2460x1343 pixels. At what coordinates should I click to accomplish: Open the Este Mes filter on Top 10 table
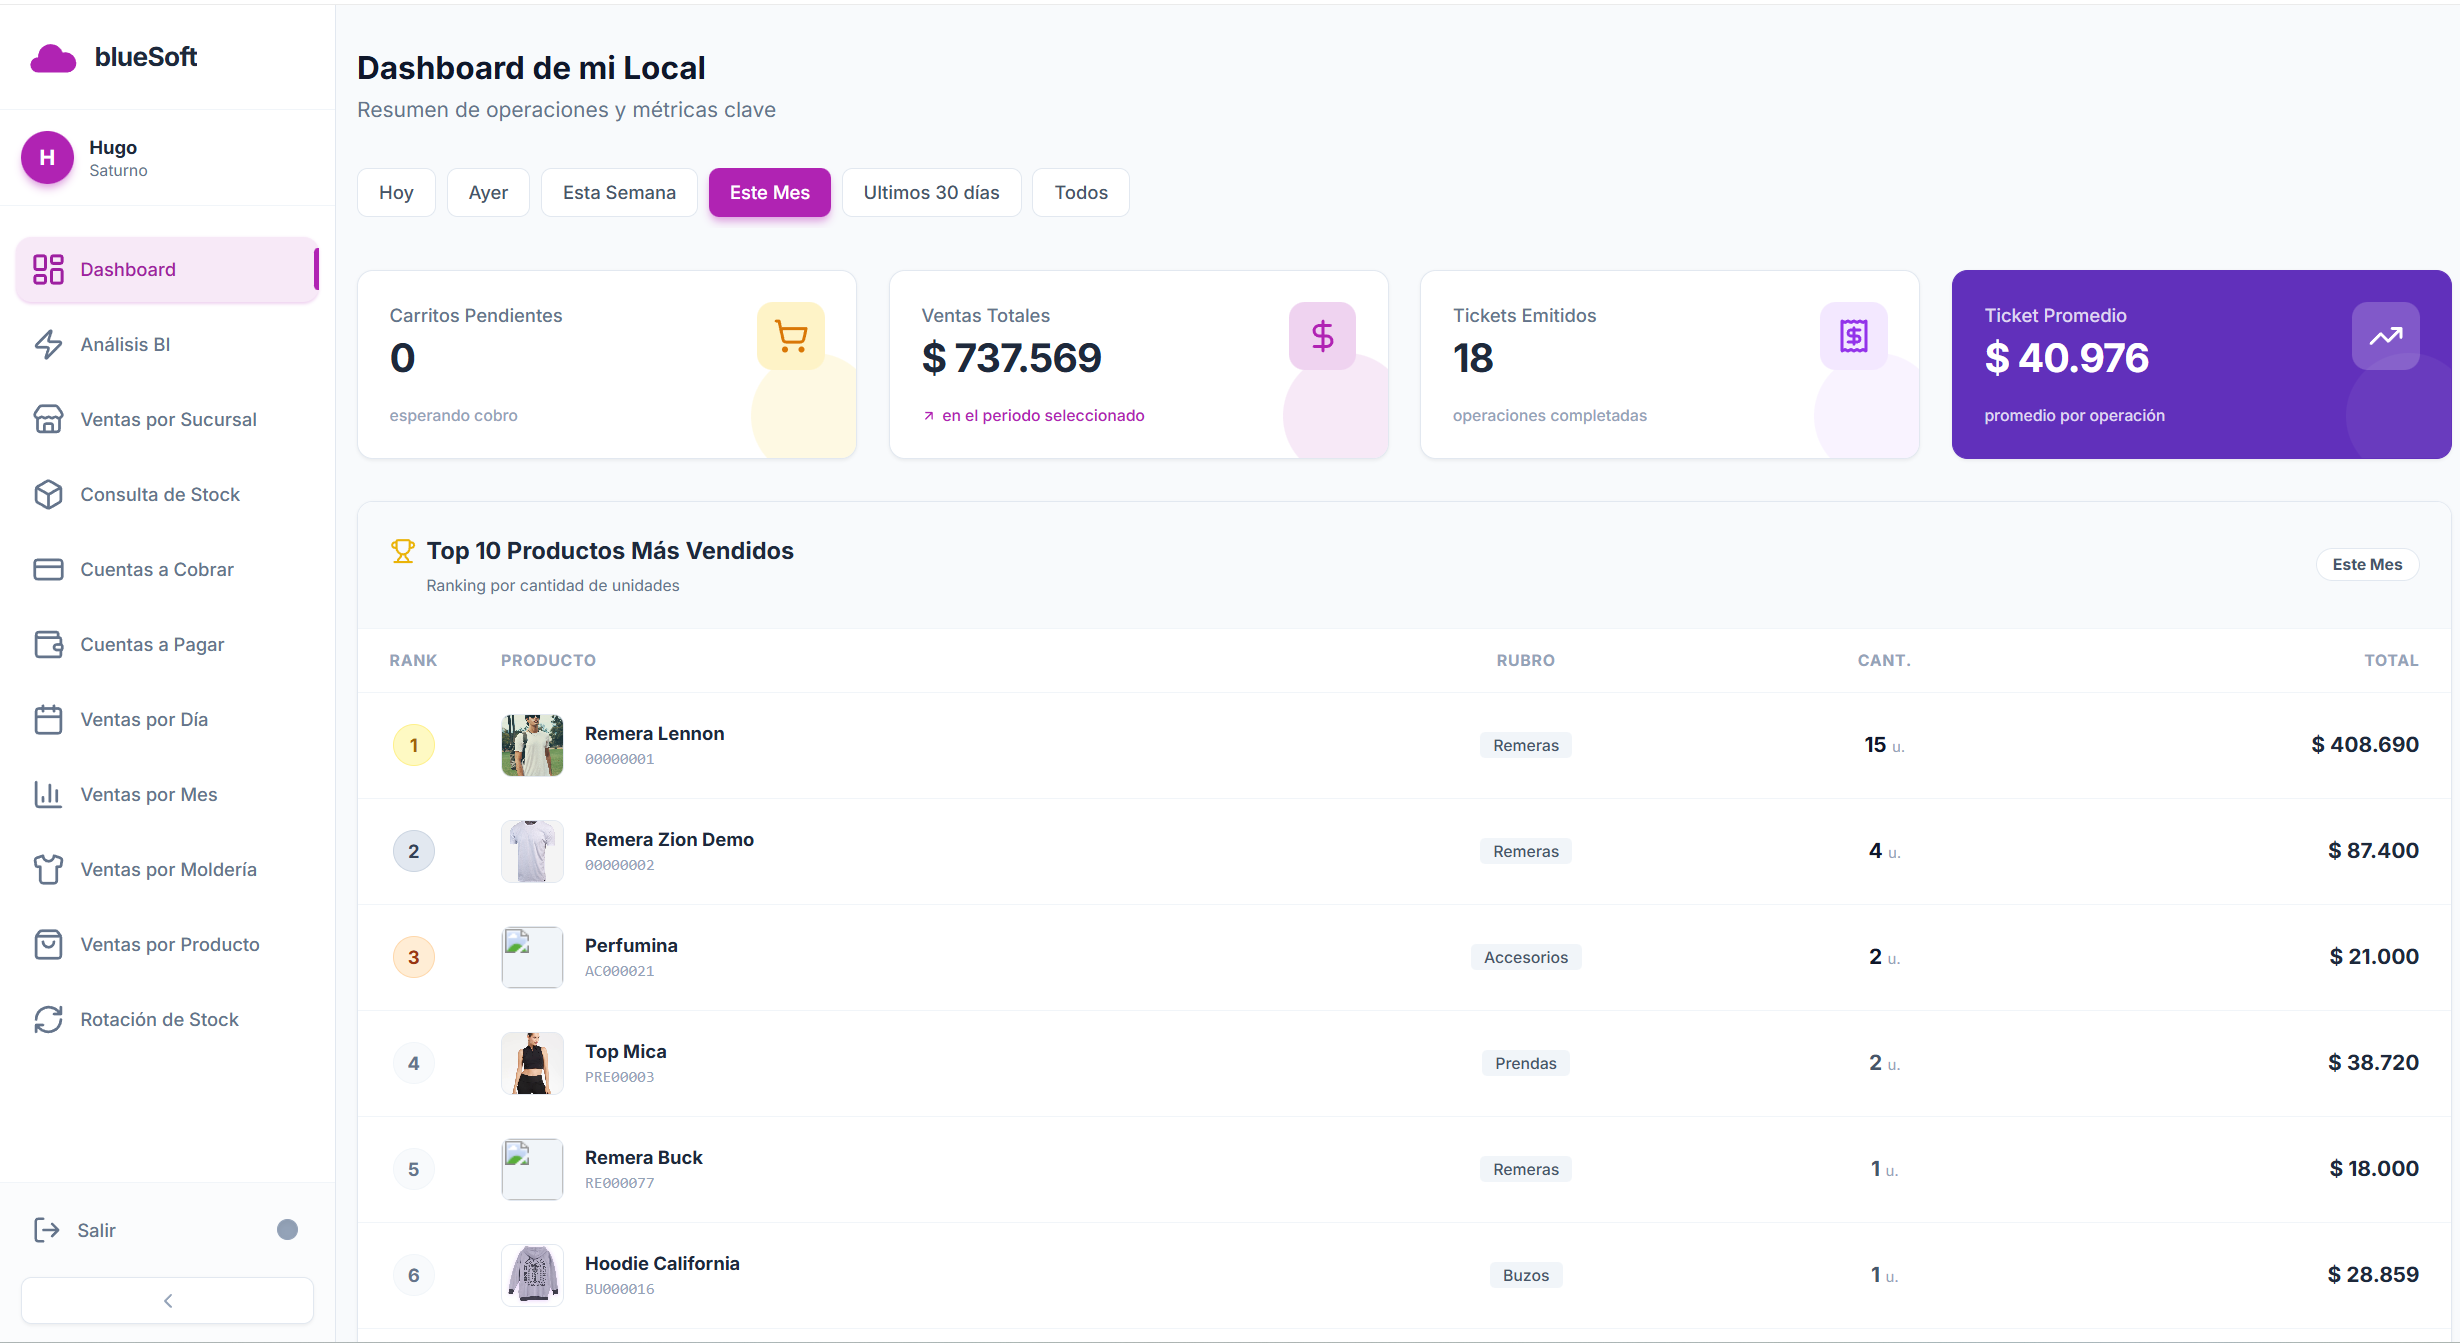[x=2366, y=563]
